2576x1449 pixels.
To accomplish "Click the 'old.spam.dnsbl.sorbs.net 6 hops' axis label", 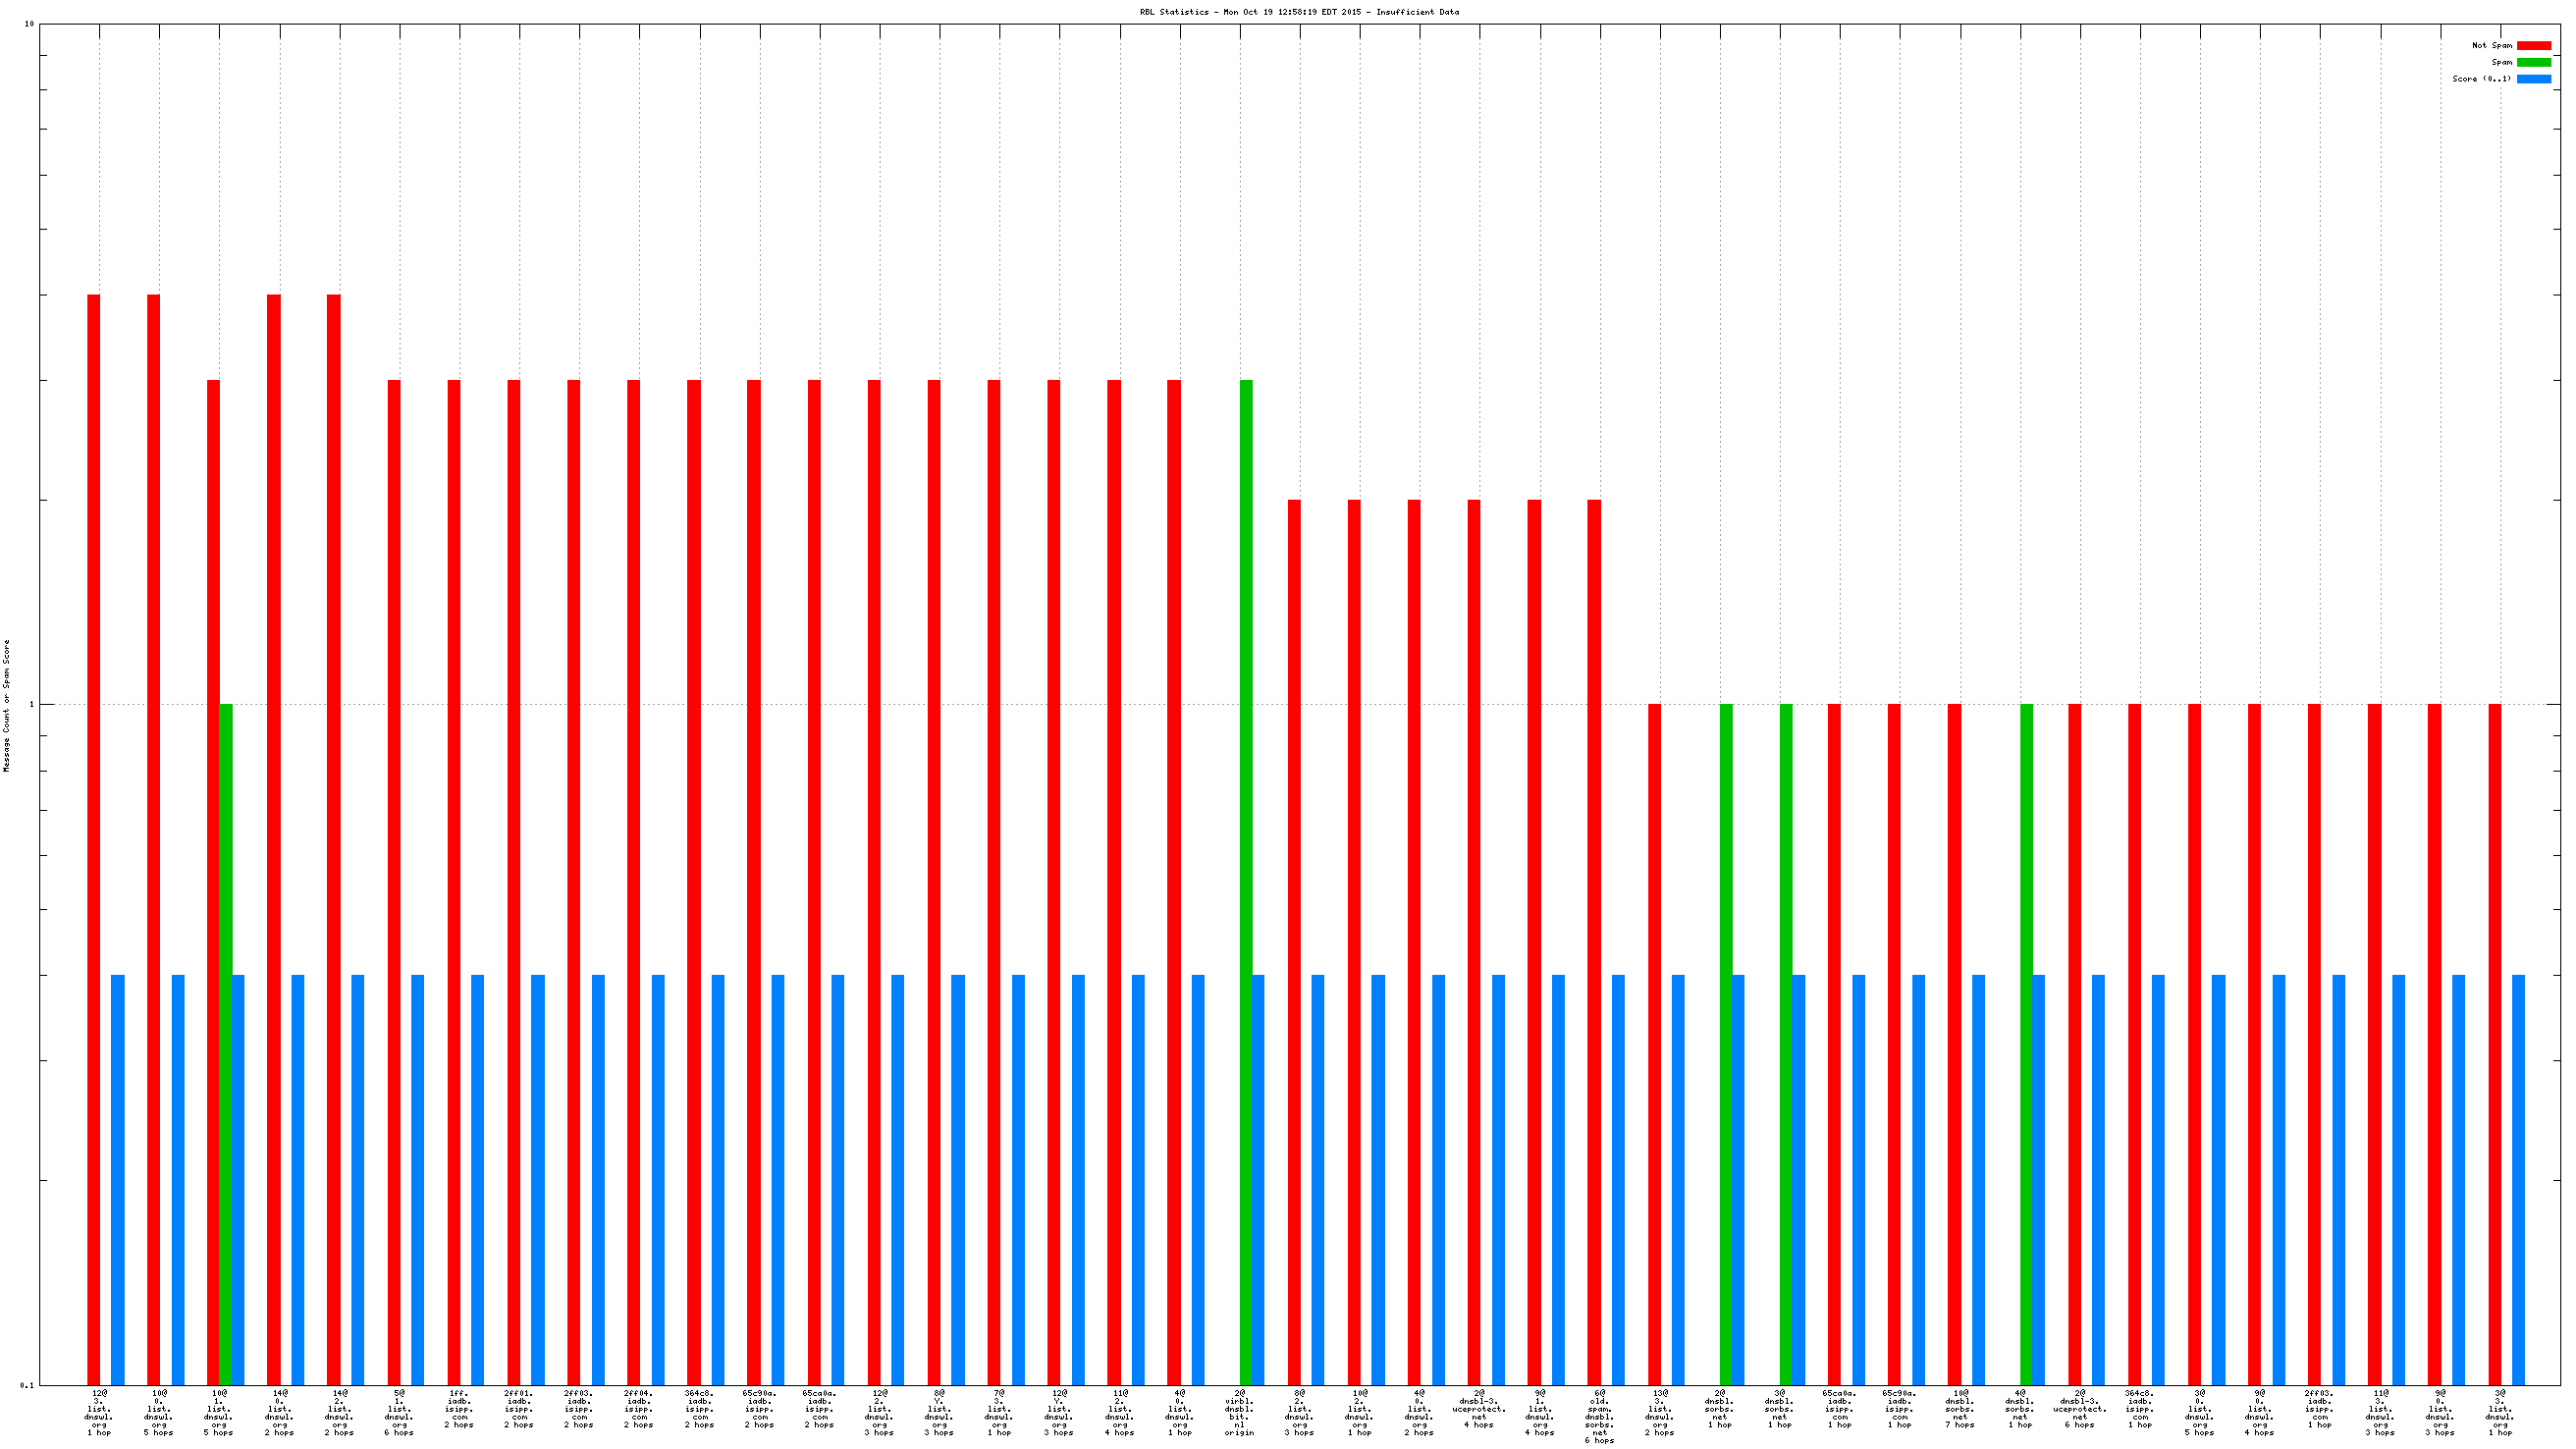I will (x=1599, y=1417).
